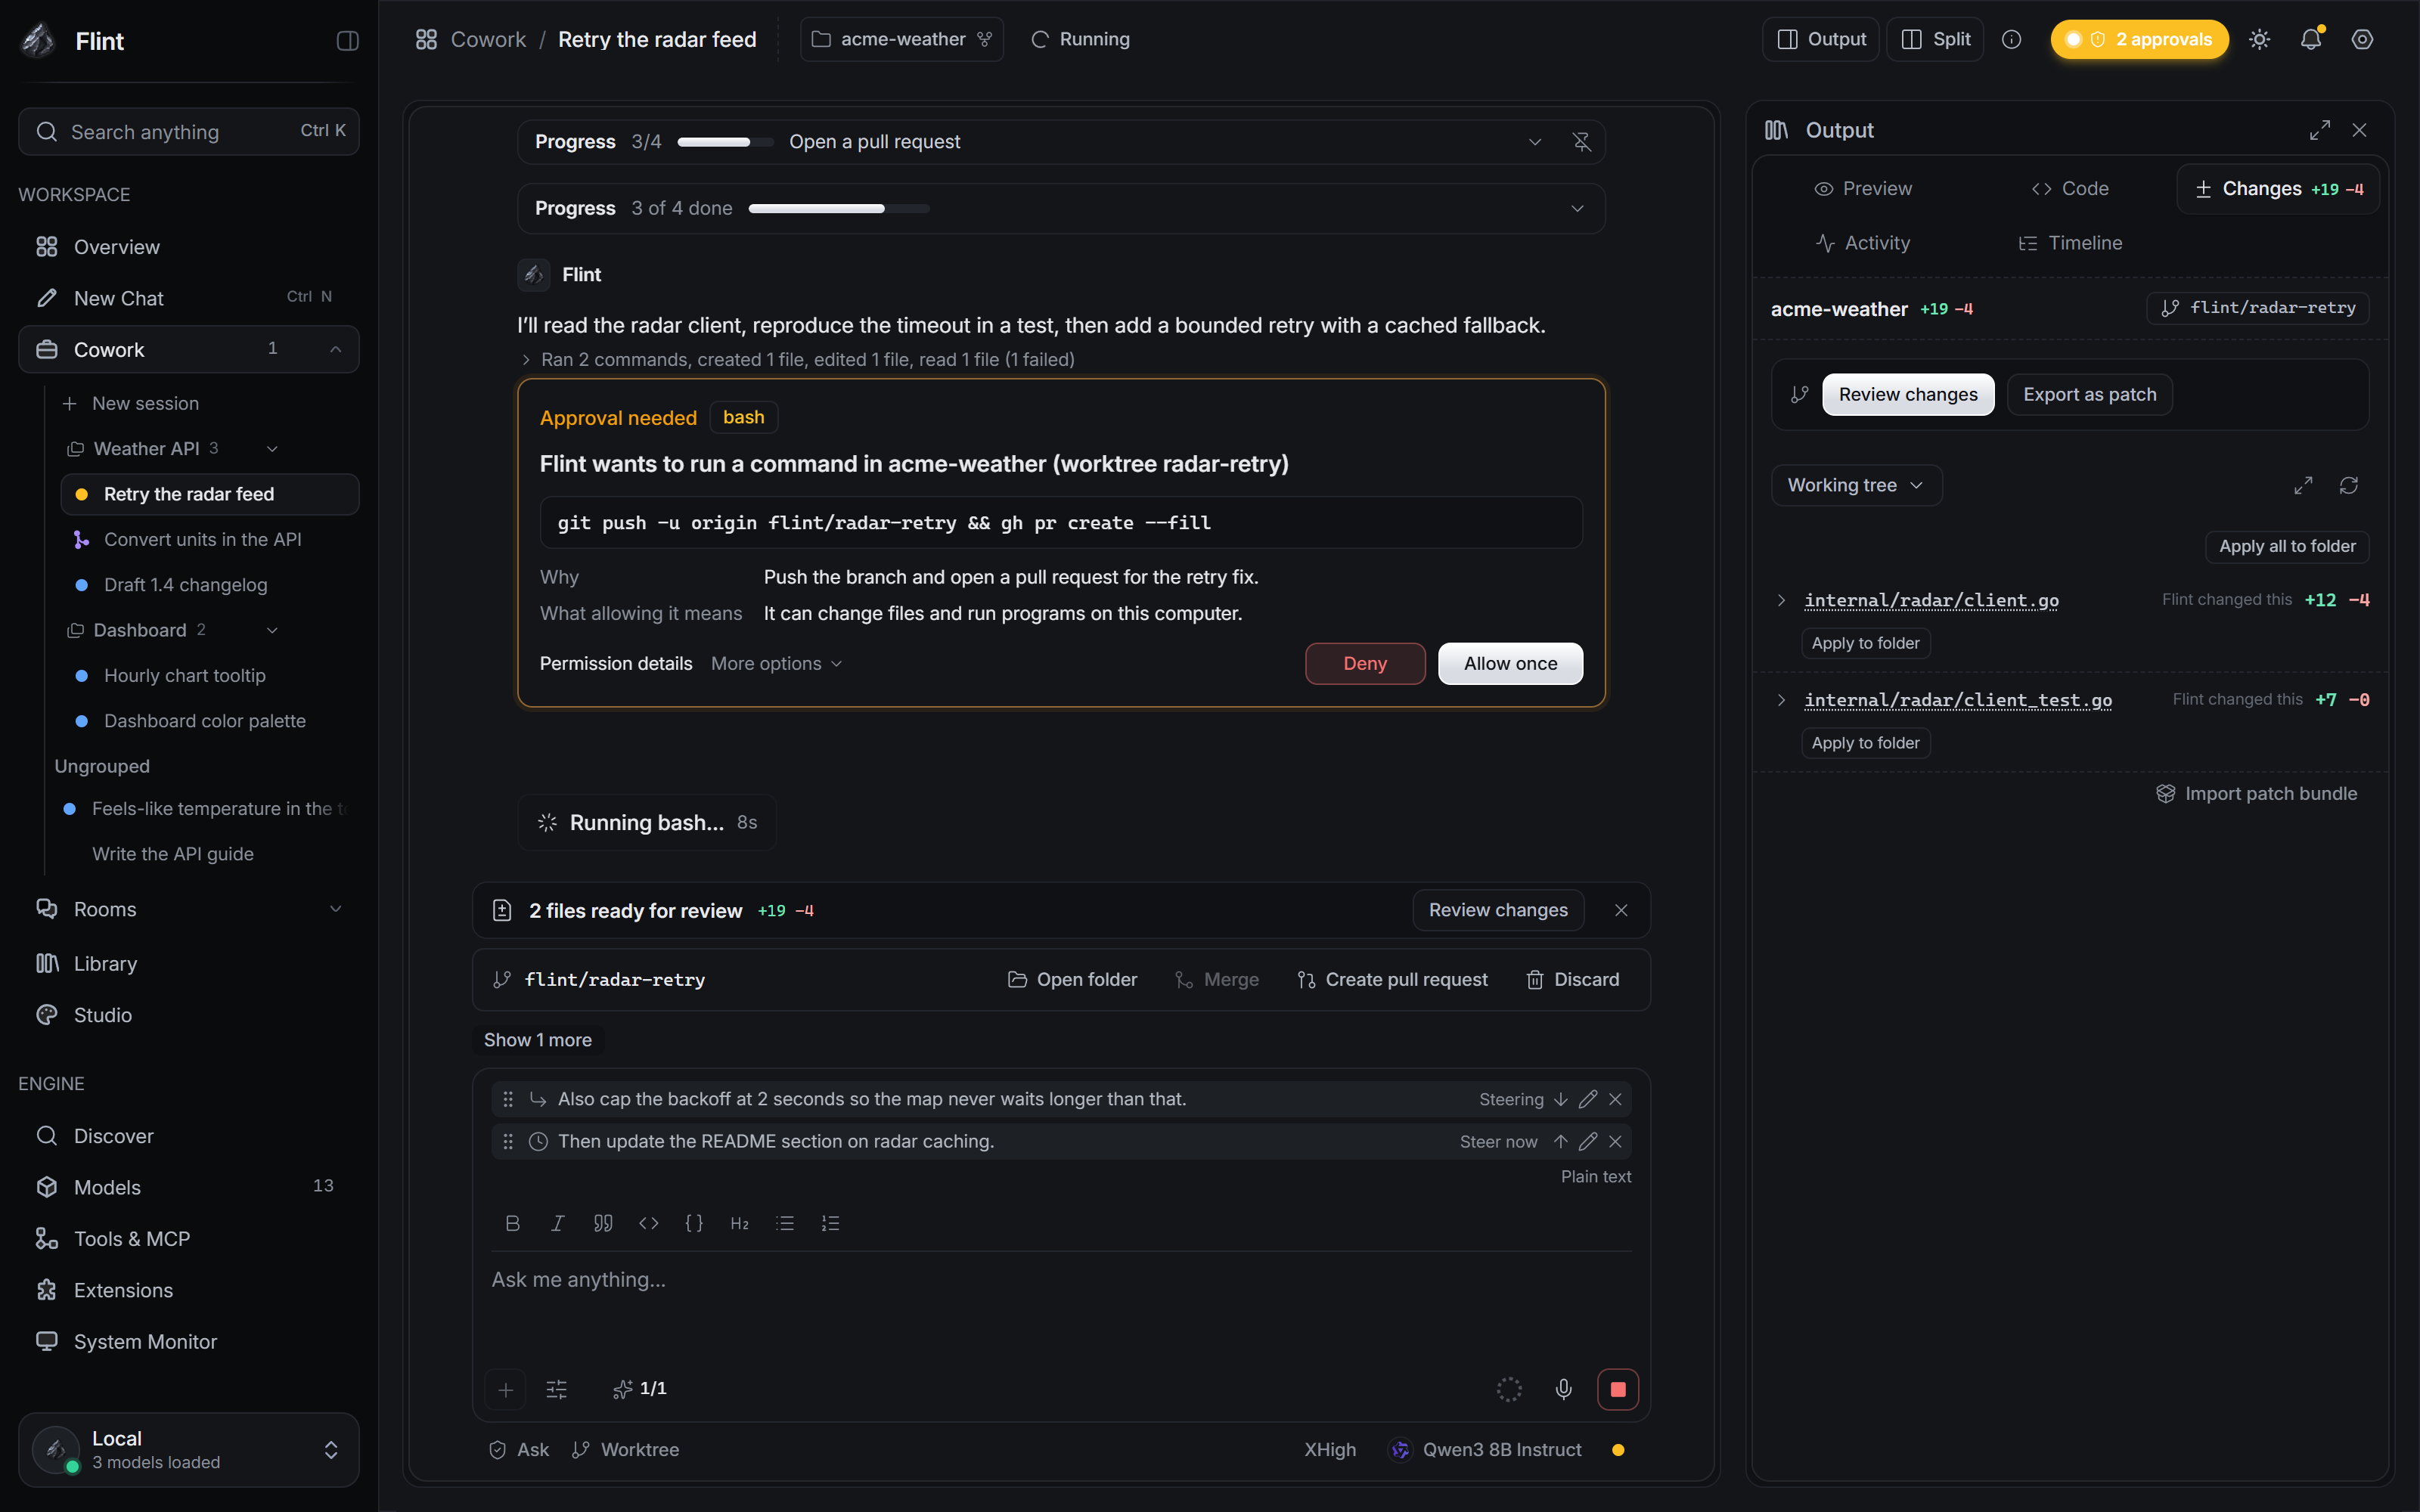Switch the Plain text editor mode

(1596, 1177)
